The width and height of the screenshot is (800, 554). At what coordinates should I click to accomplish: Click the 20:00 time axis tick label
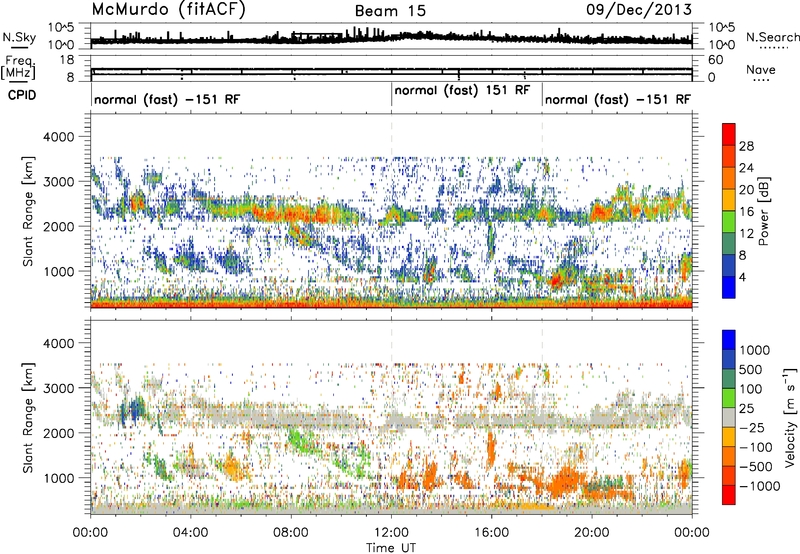pos(591,533)
